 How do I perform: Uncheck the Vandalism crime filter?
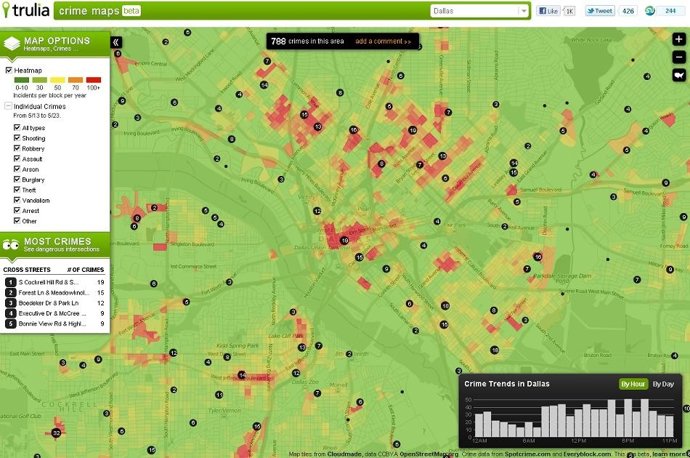17,200
